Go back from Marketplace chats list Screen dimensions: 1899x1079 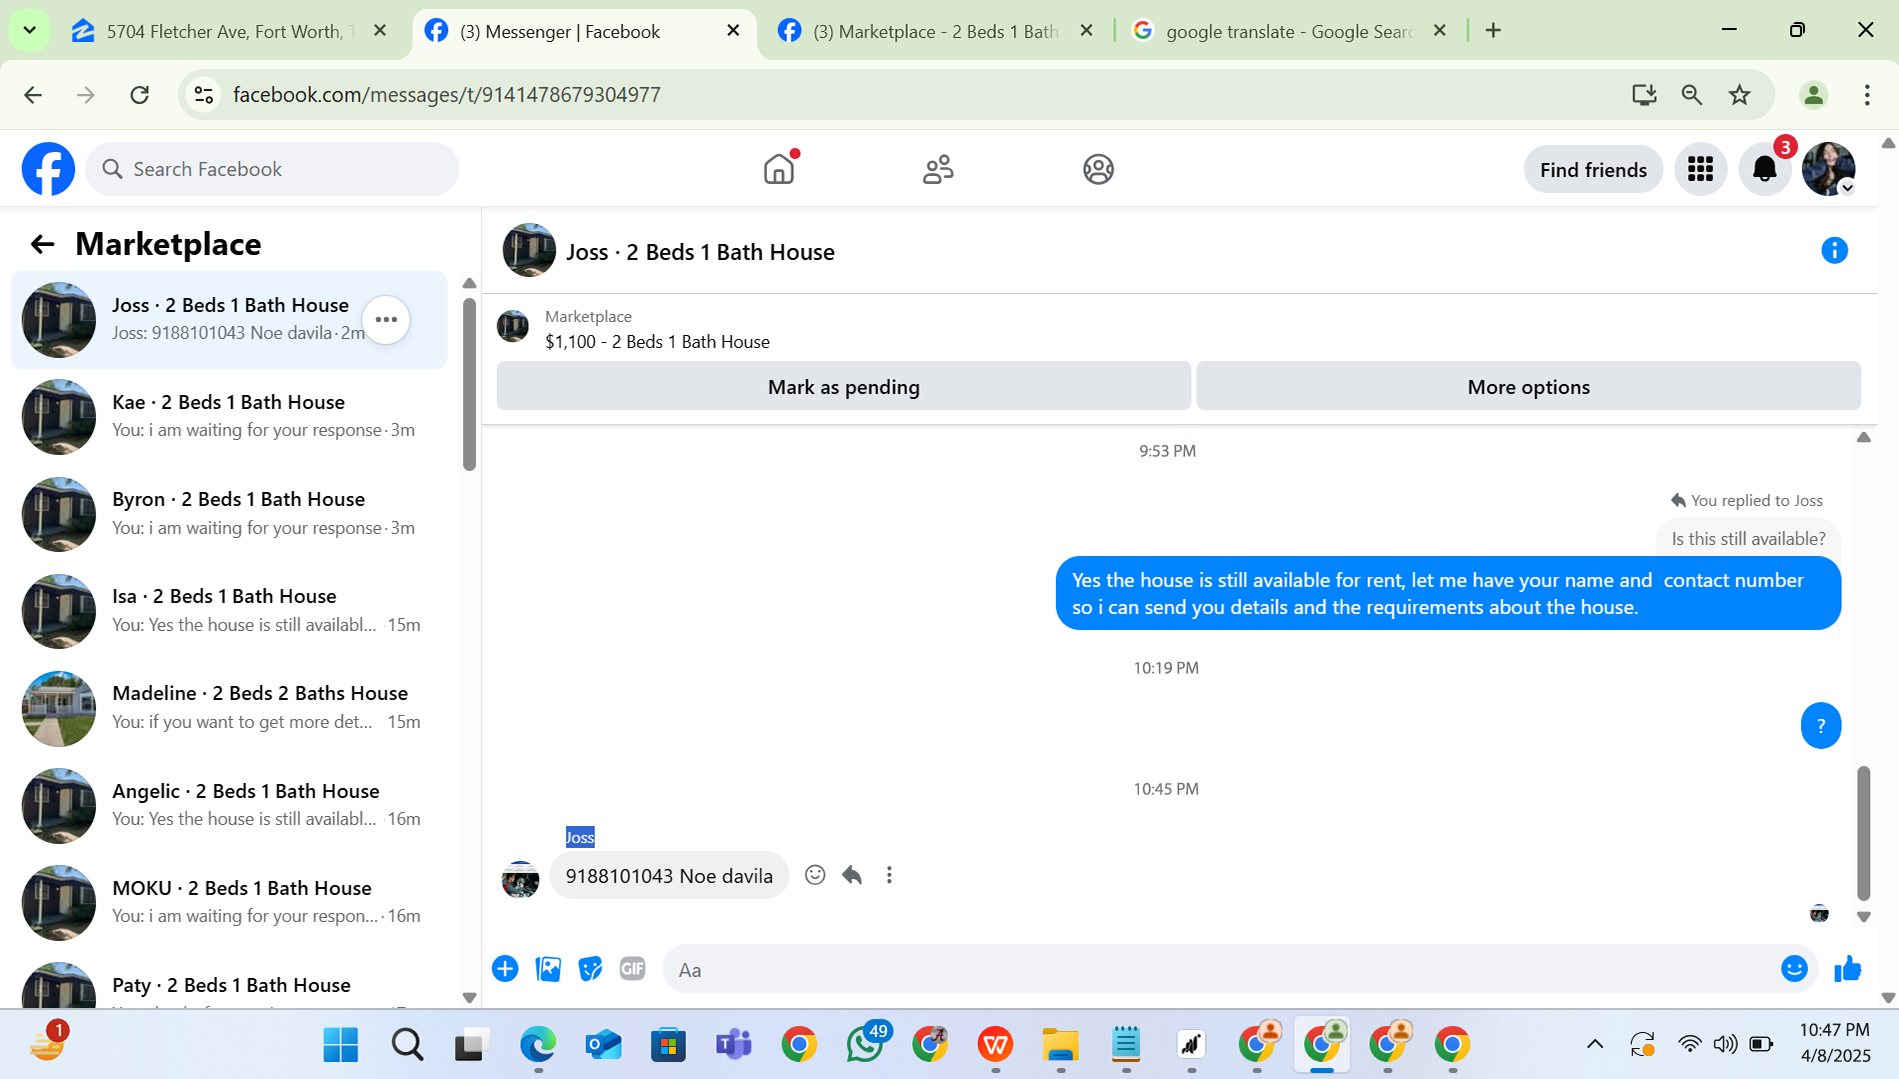pos(42,244)
